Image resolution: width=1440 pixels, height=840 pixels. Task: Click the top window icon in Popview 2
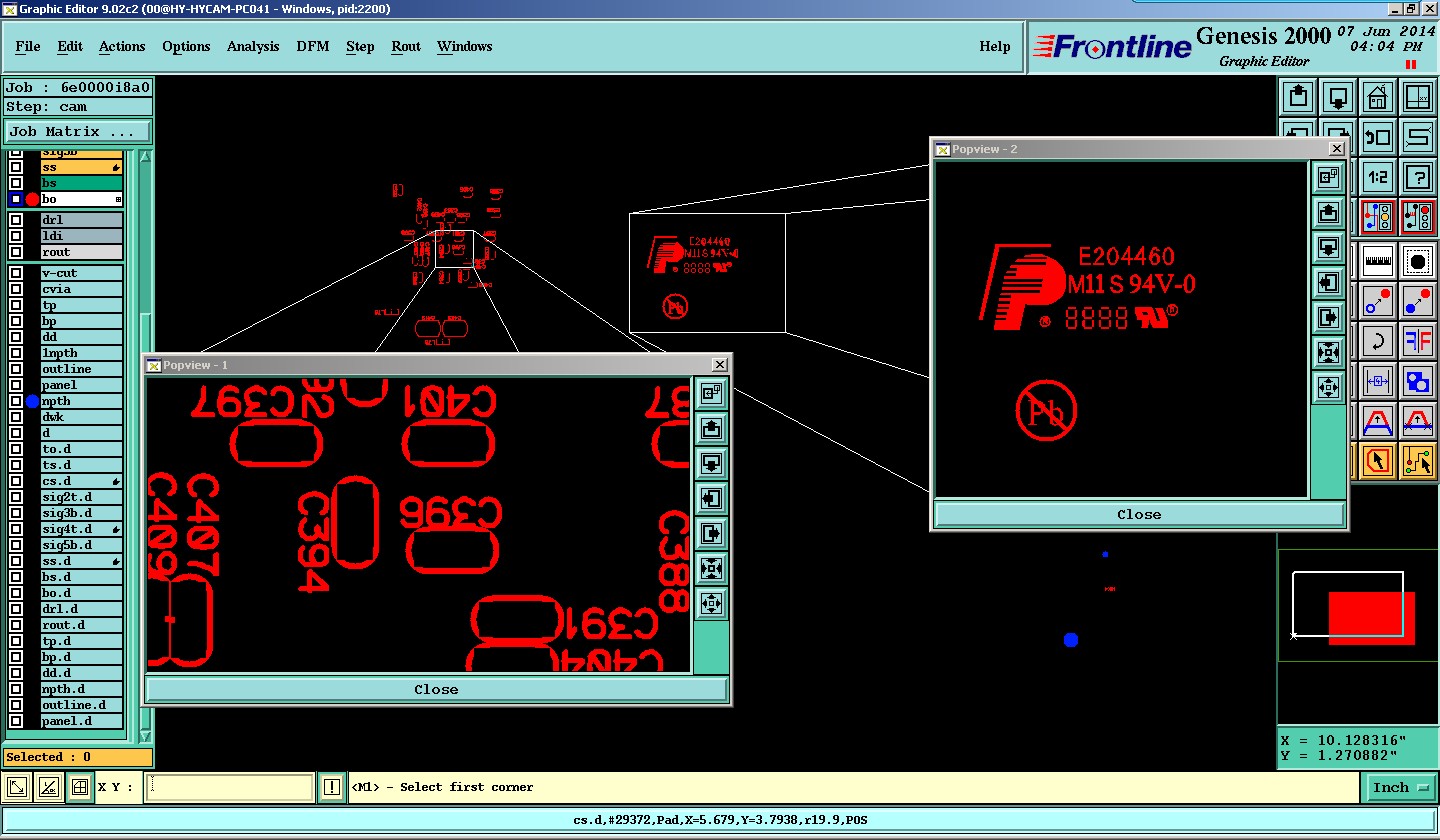1328,178
